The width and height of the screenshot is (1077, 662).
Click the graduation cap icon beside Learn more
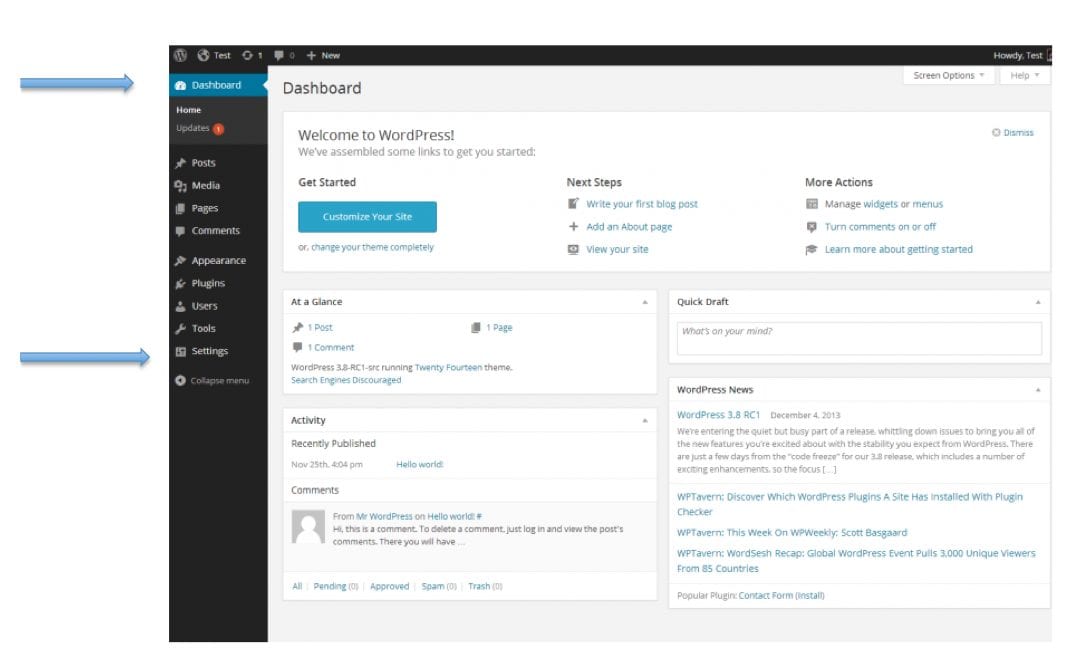click(x=812, y=249)
